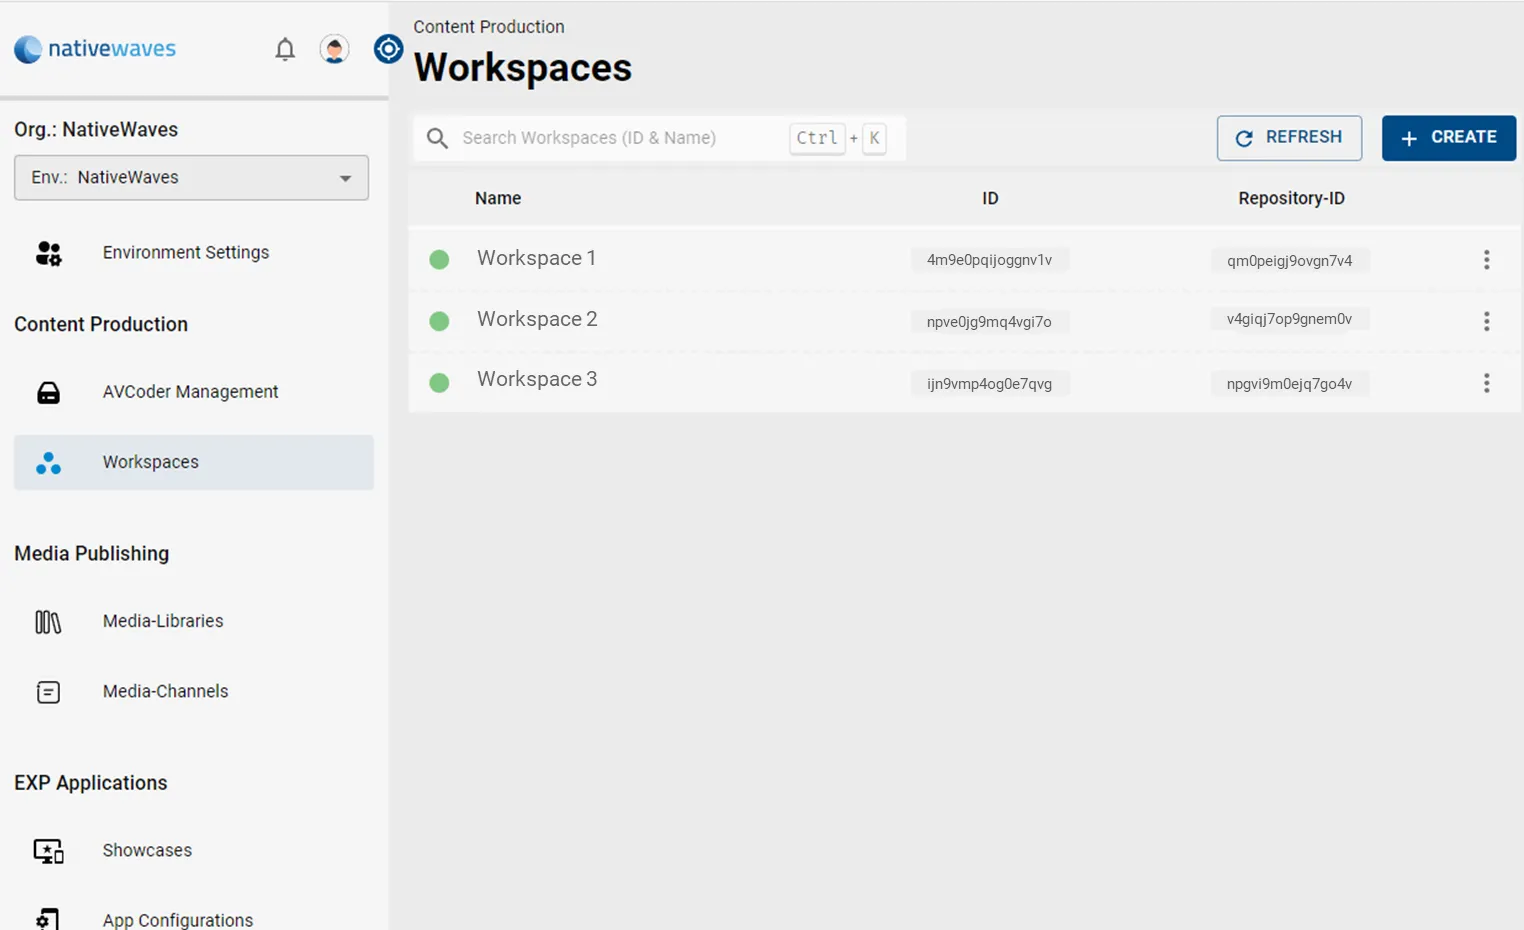The height and width of the screenshot is (930, 1524).
Task: Open the three-dot menu for Workspace 1
Action: click(x=1486, y=260)
